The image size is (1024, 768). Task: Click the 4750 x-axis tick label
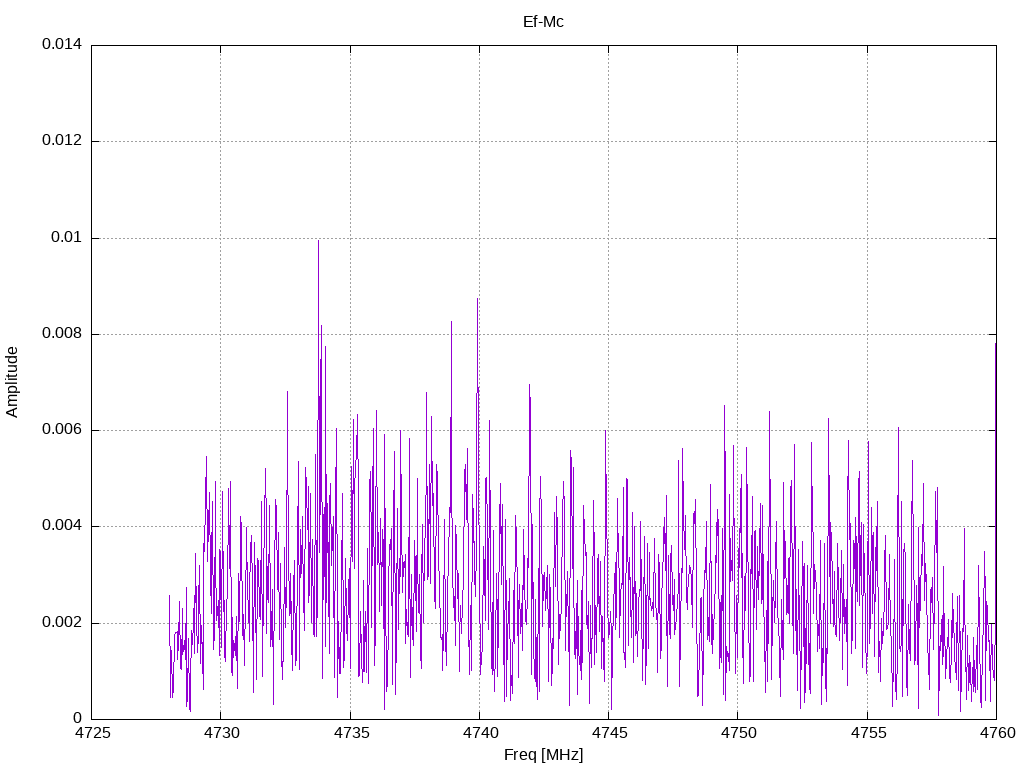point(739,733)
